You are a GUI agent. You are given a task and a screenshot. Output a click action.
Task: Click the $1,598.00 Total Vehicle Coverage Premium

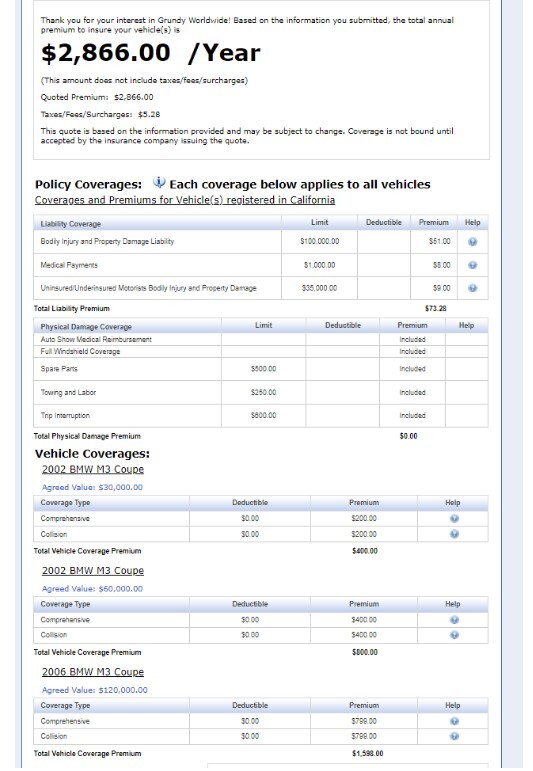368,754
